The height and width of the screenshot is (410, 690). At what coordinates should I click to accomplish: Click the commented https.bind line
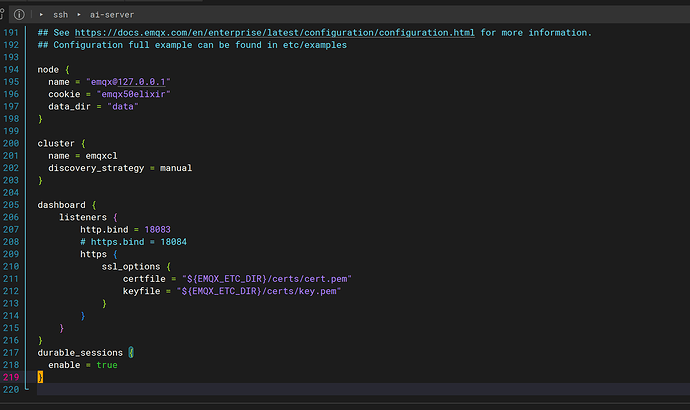(134, 242)
